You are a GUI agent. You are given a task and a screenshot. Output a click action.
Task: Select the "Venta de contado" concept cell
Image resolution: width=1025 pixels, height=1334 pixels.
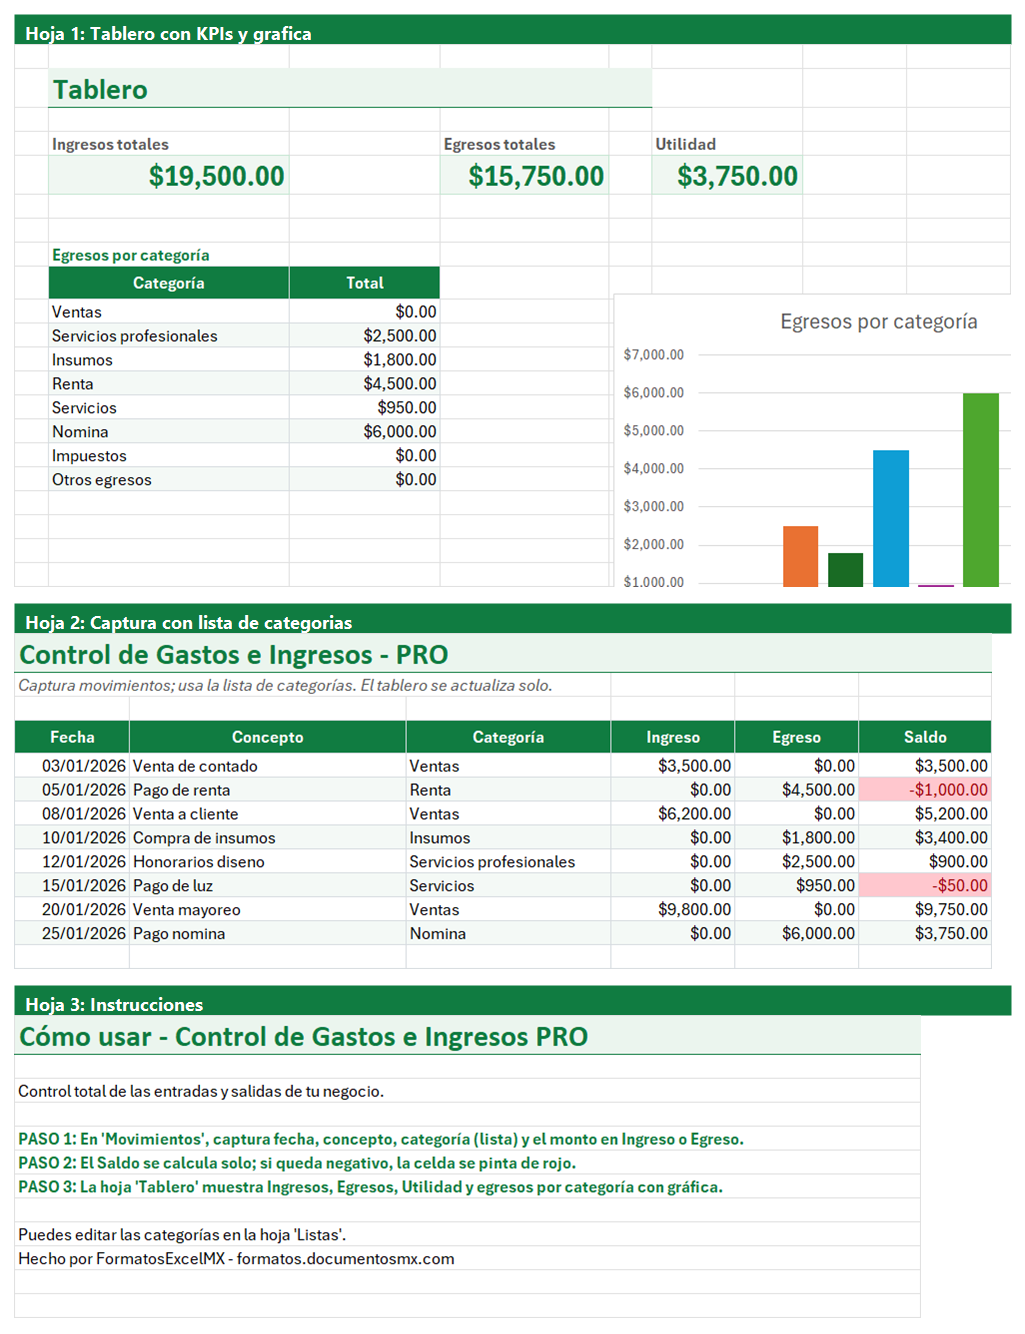tap(268, 766)
